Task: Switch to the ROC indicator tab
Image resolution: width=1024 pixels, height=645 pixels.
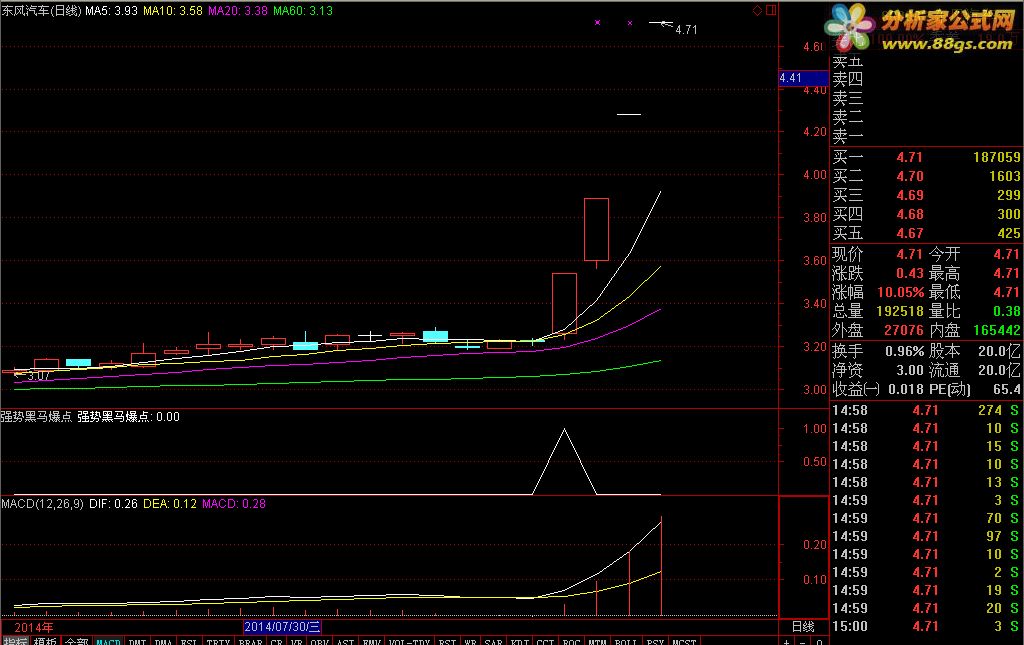Action: point(571,642)
